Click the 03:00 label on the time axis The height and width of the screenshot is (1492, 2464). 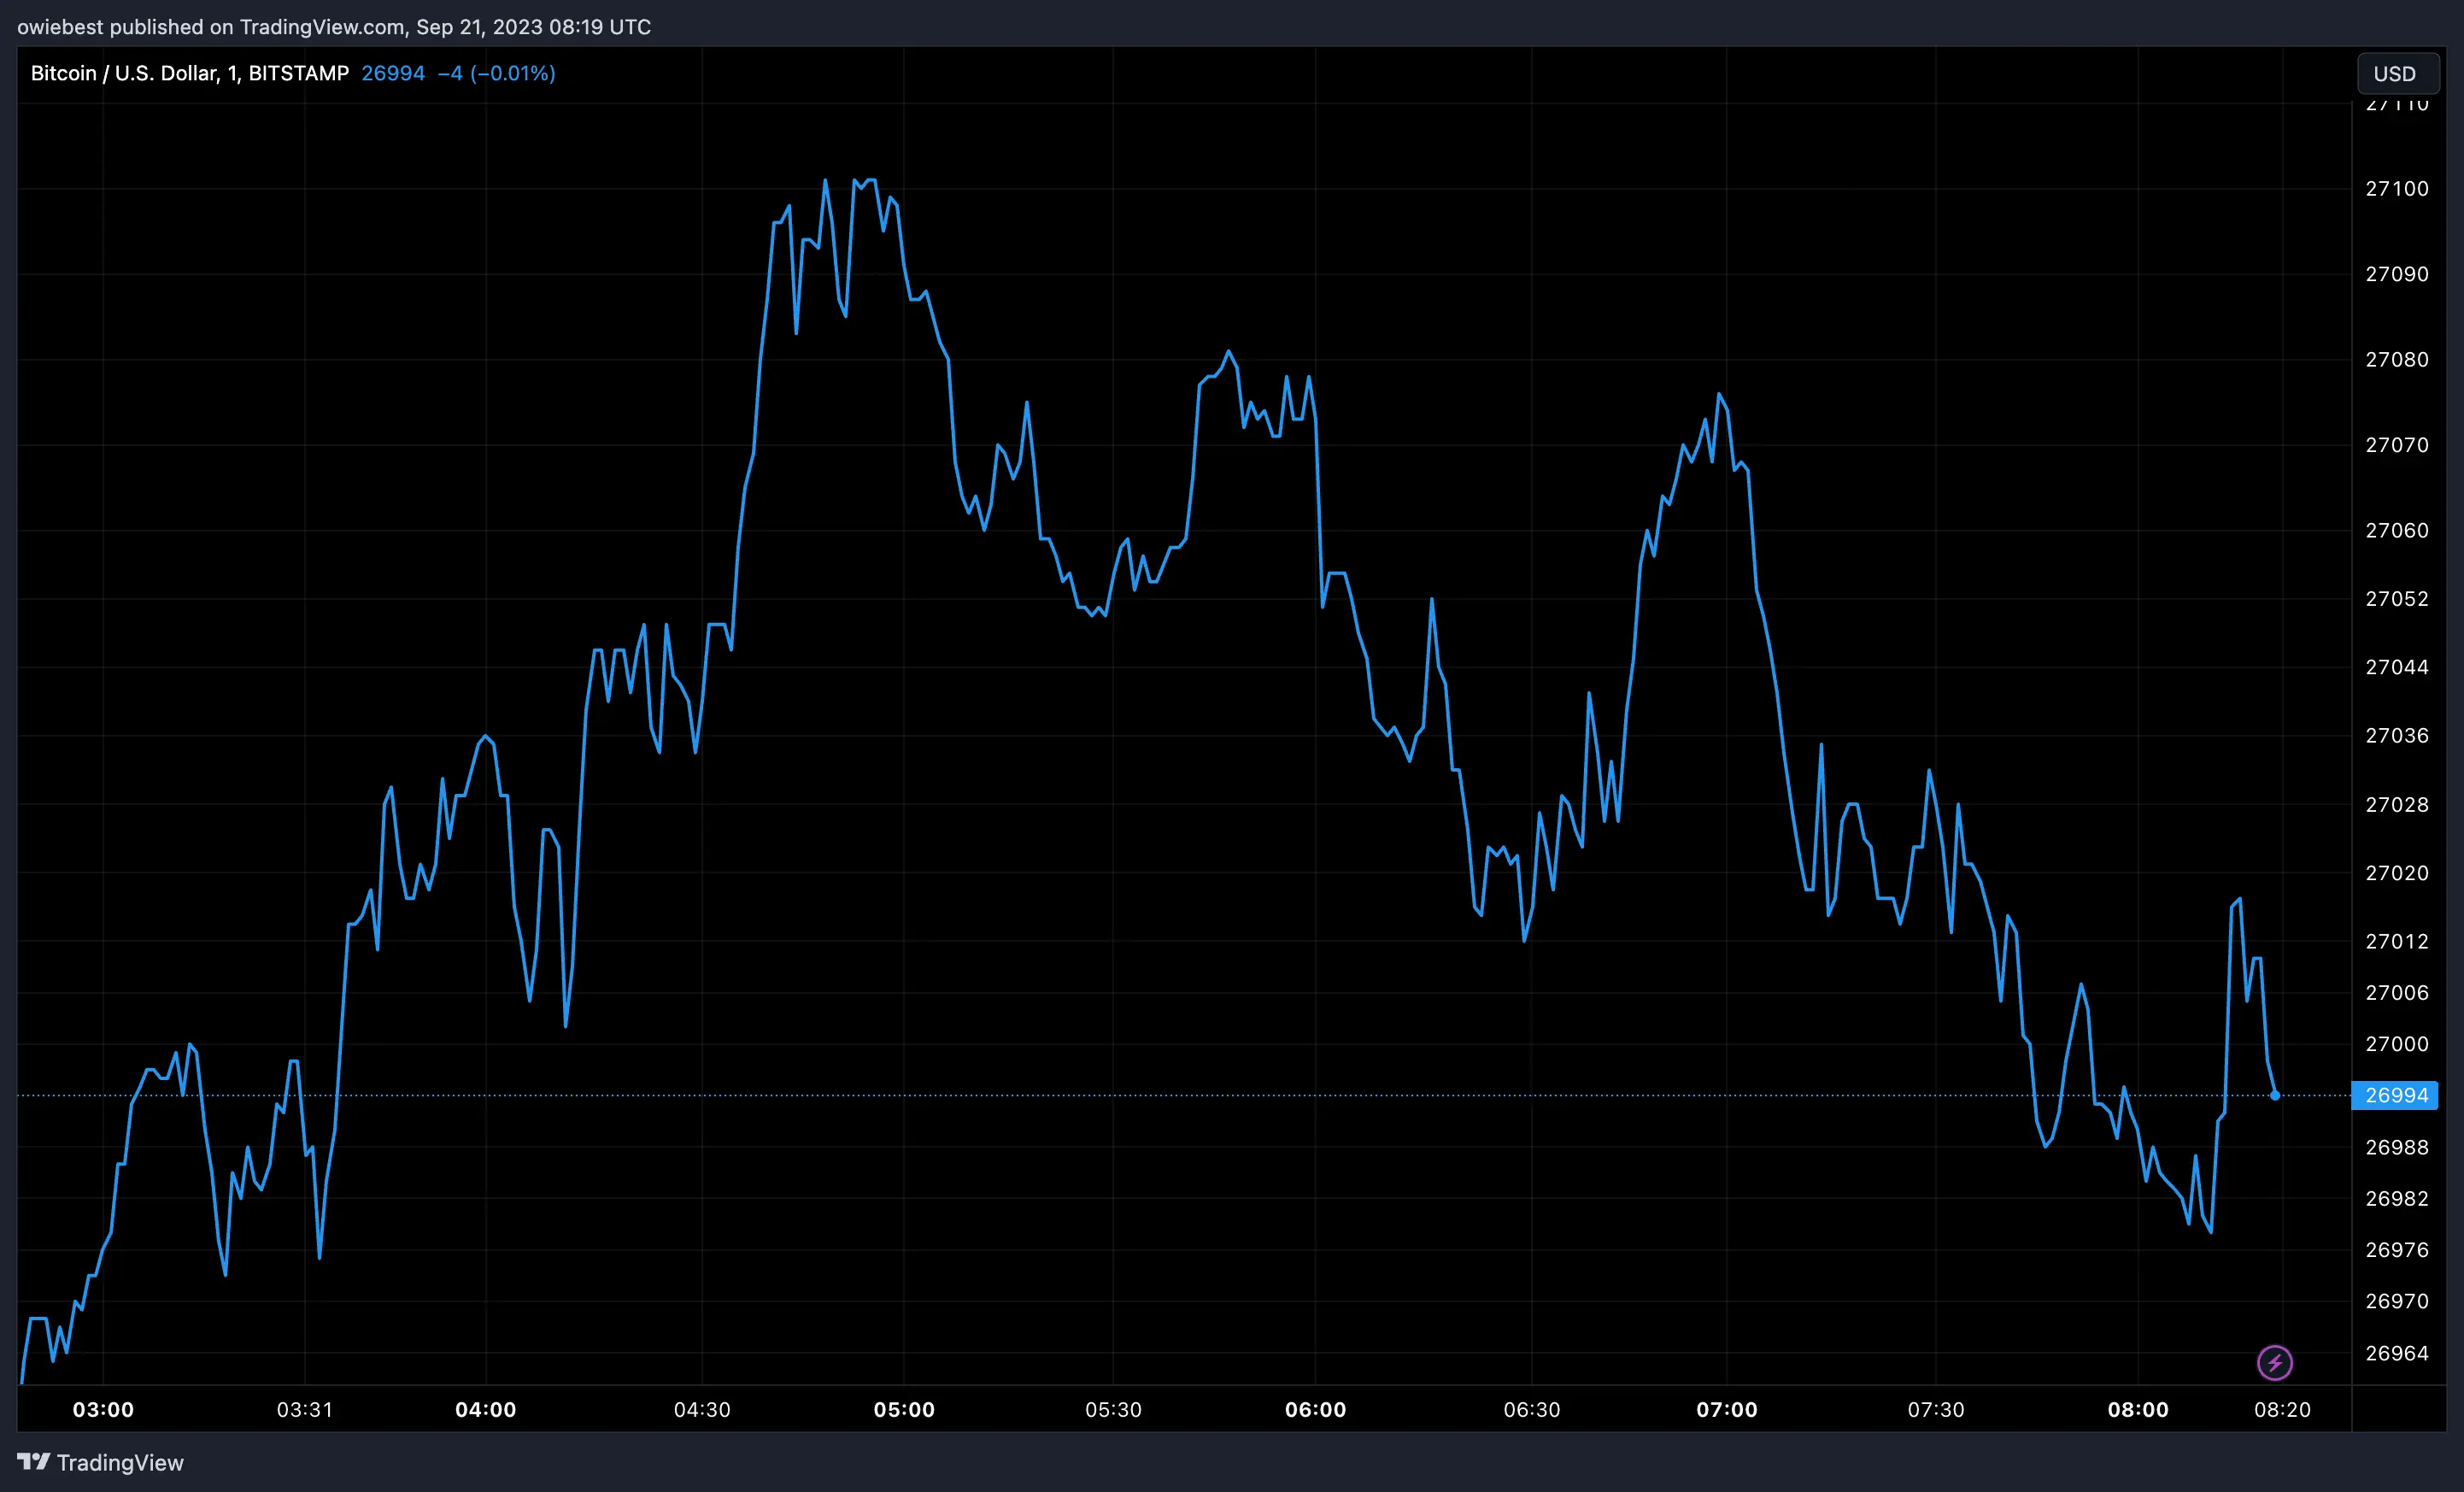click(x=103, y=1410)
